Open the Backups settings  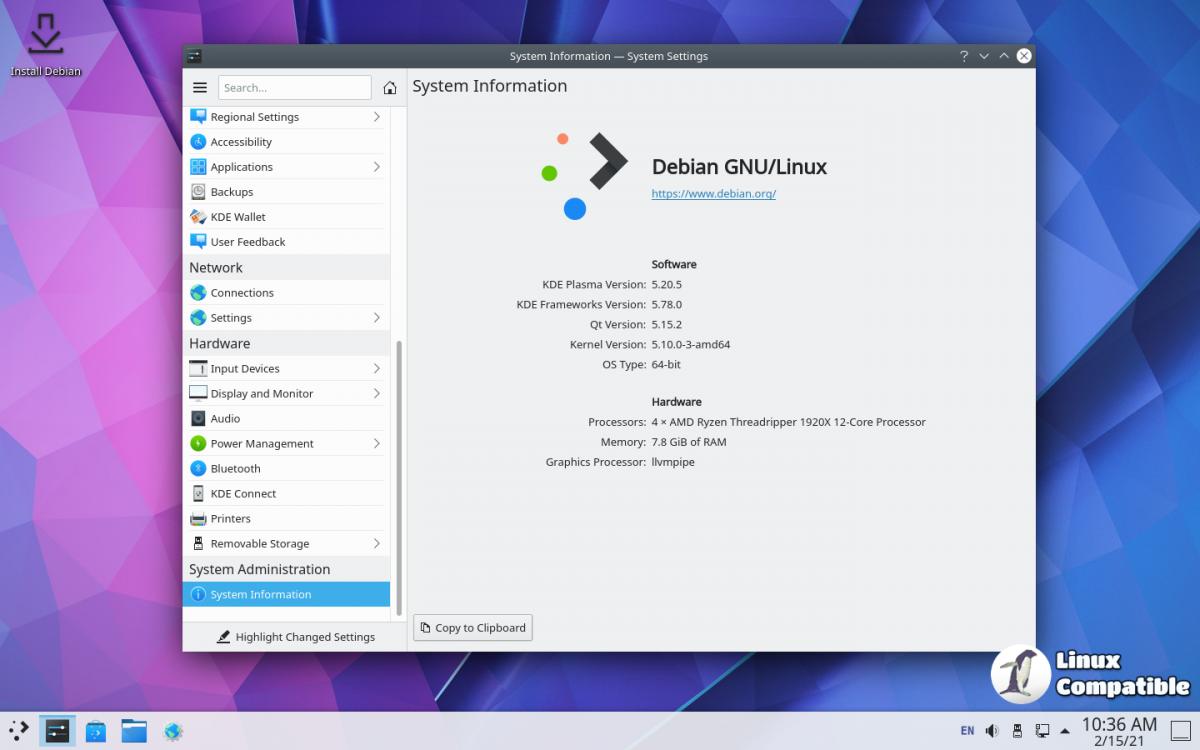(x=232, y=192)
